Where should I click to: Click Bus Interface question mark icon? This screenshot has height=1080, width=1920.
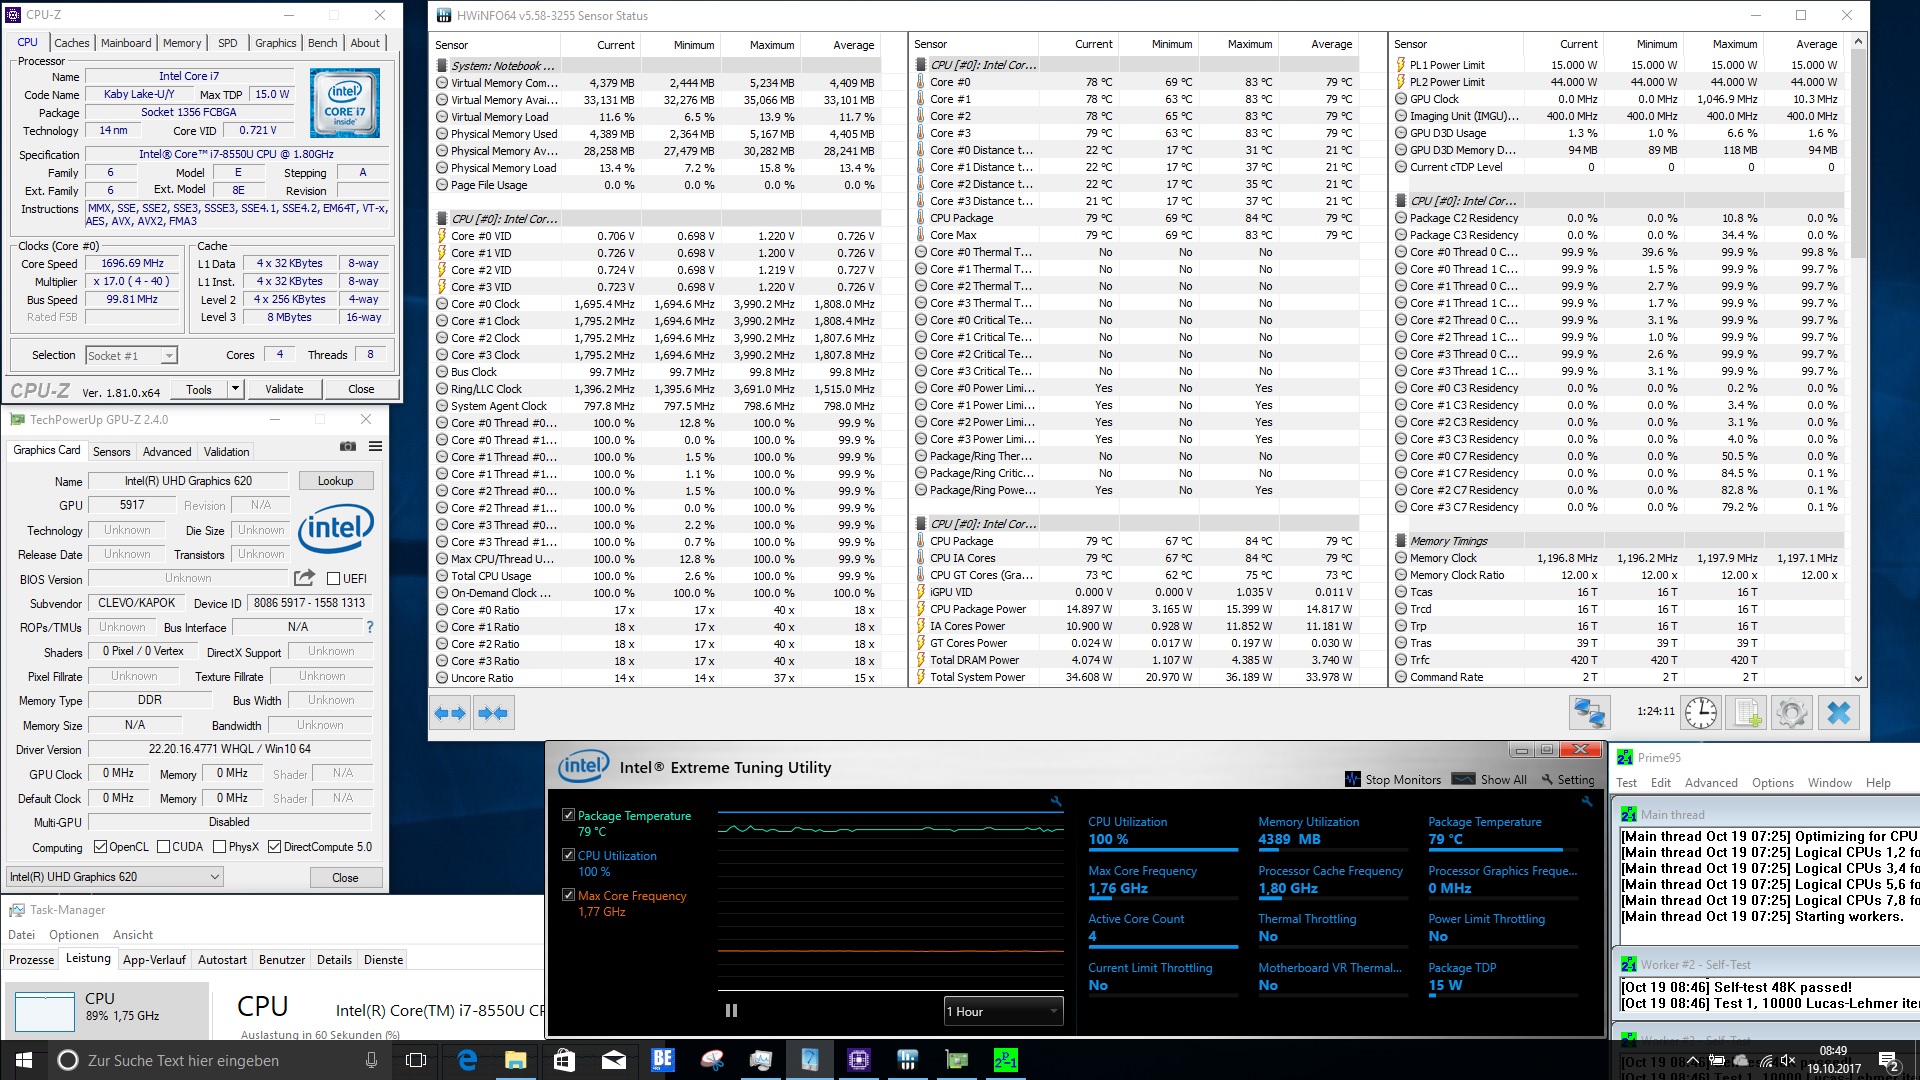[x=370, y=627]
